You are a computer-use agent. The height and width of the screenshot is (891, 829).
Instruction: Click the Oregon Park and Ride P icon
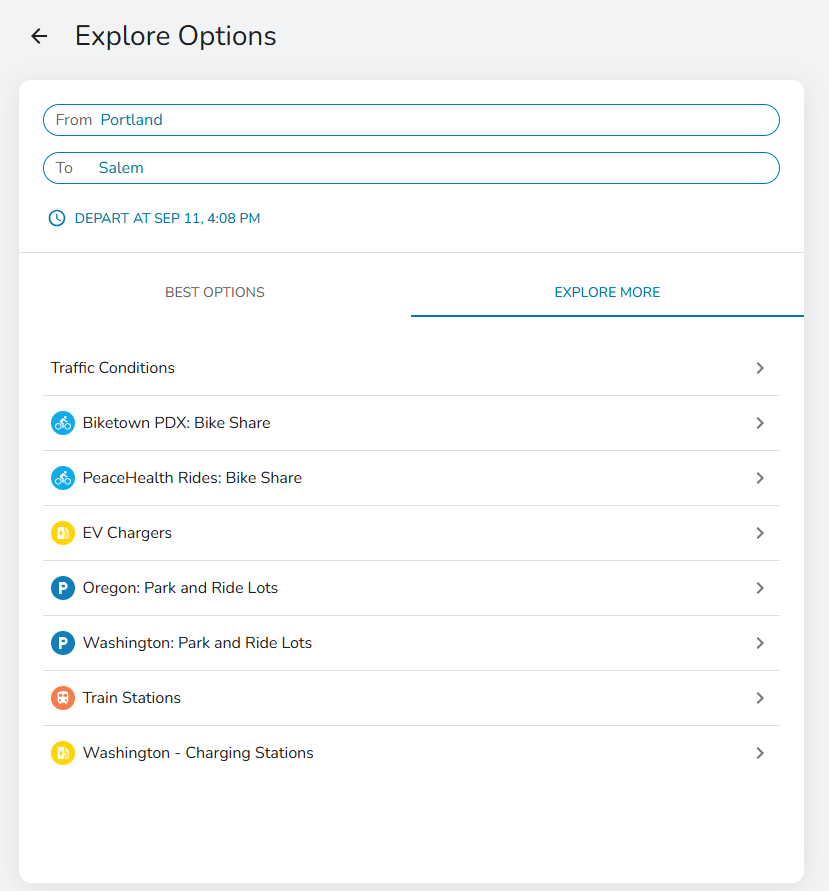[63, 588]
